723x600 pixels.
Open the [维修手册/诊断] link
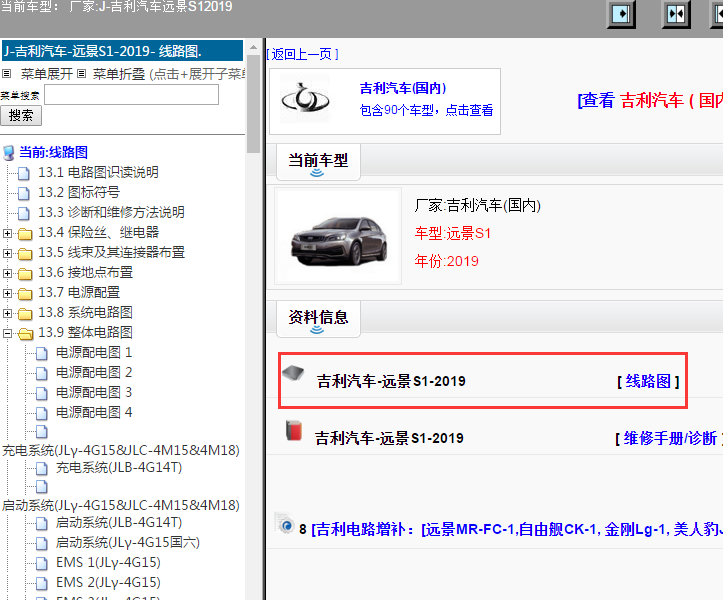(x=669, y=438)
